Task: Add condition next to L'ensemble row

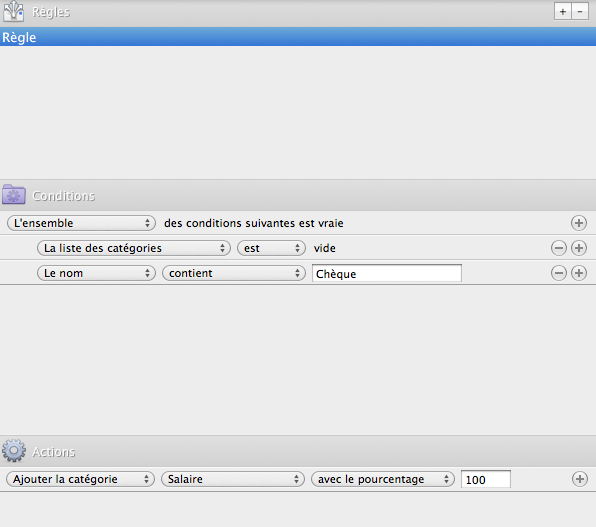Action: [579, 223]
